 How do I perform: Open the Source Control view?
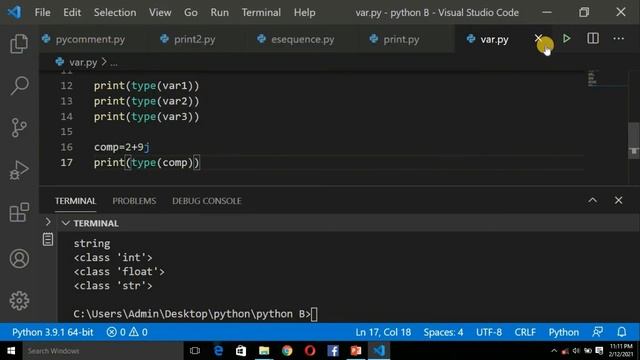point(19,128)
